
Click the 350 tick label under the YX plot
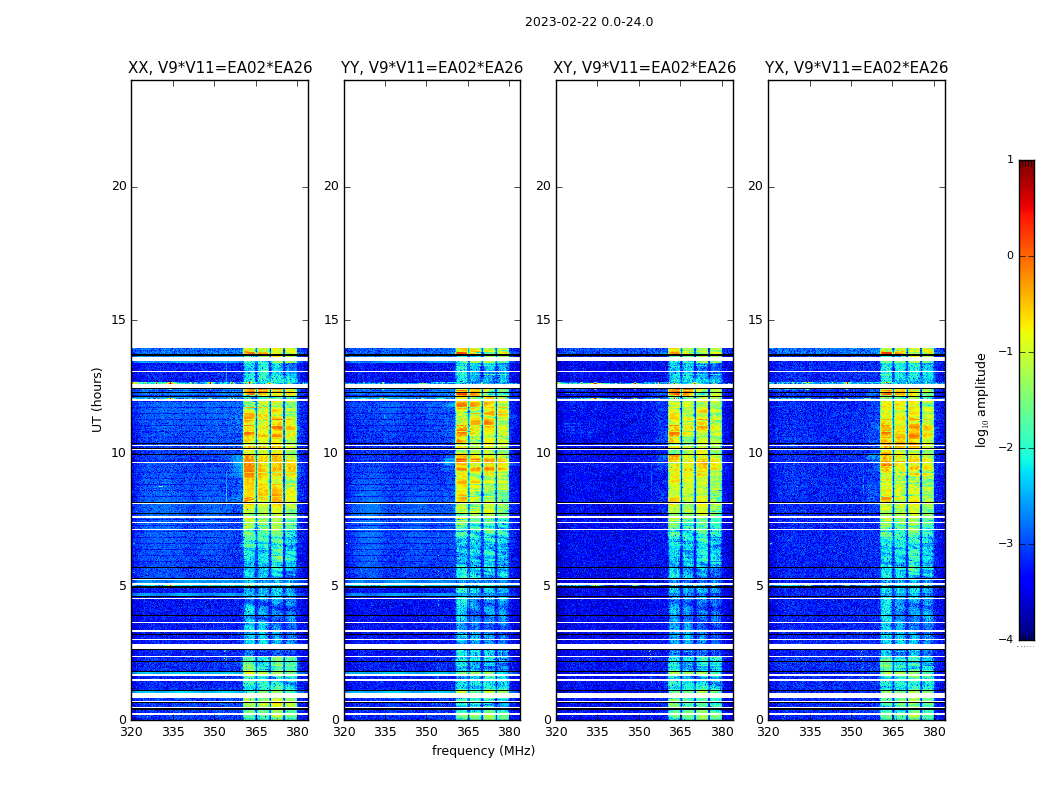(851, 732)
